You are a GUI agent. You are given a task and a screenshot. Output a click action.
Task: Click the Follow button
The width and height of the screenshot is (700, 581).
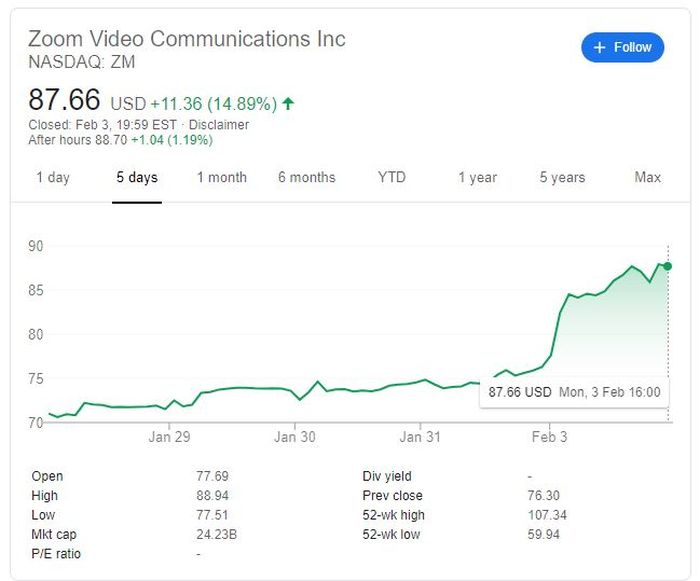pyautogui.click(x=622, y=47)
